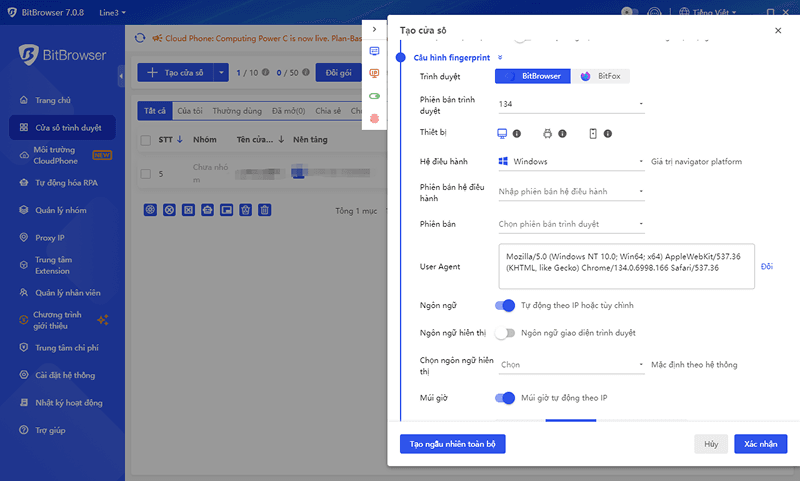The width and height of the screenshot is (800, 481).
Task: Turn off the Ngôn ngữ auto toggle
Action: click(505, 305)
